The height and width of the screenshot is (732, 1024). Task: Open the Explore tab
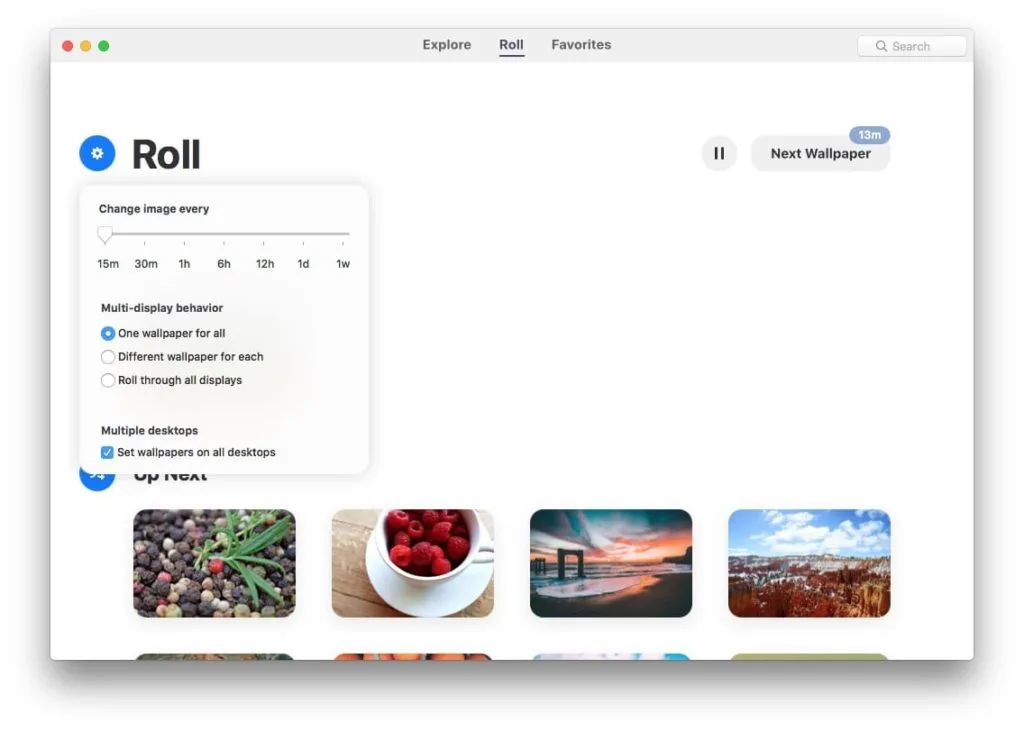click(447, 44)
